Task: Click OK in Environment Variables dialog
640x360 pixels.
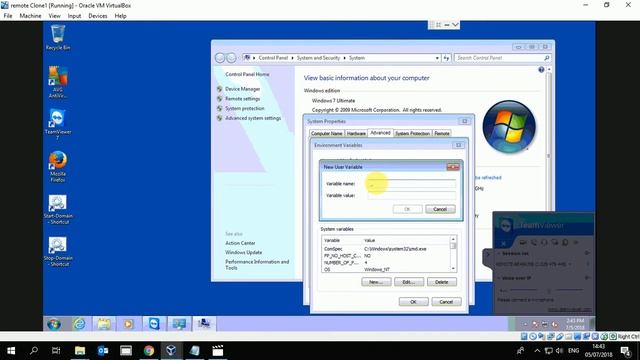Action: [x=413, y=302]
